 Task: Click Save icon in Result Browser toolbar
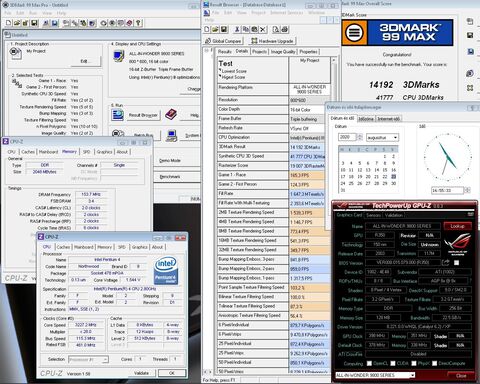coord(224,29)
